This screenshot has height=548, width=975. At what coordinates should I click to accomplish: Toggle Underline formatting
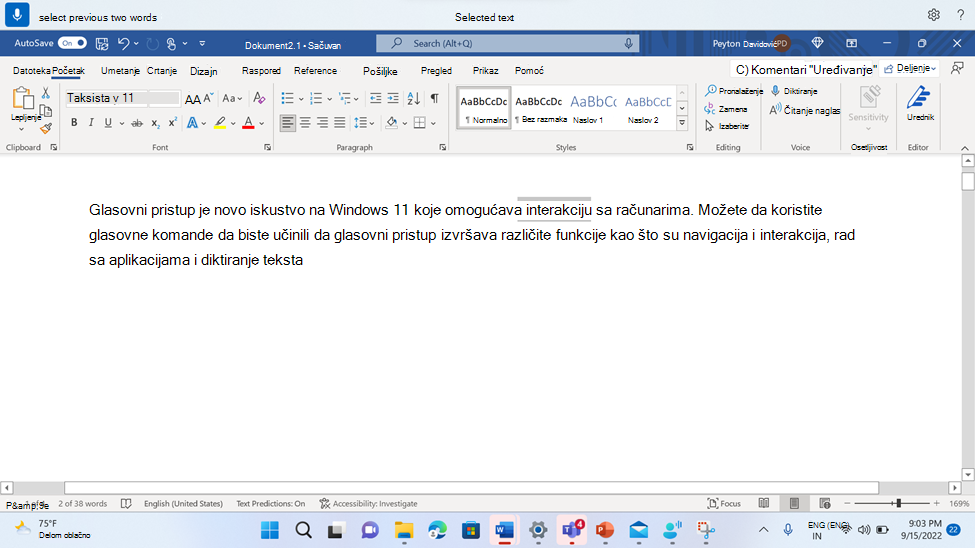[x=108, y=123]
